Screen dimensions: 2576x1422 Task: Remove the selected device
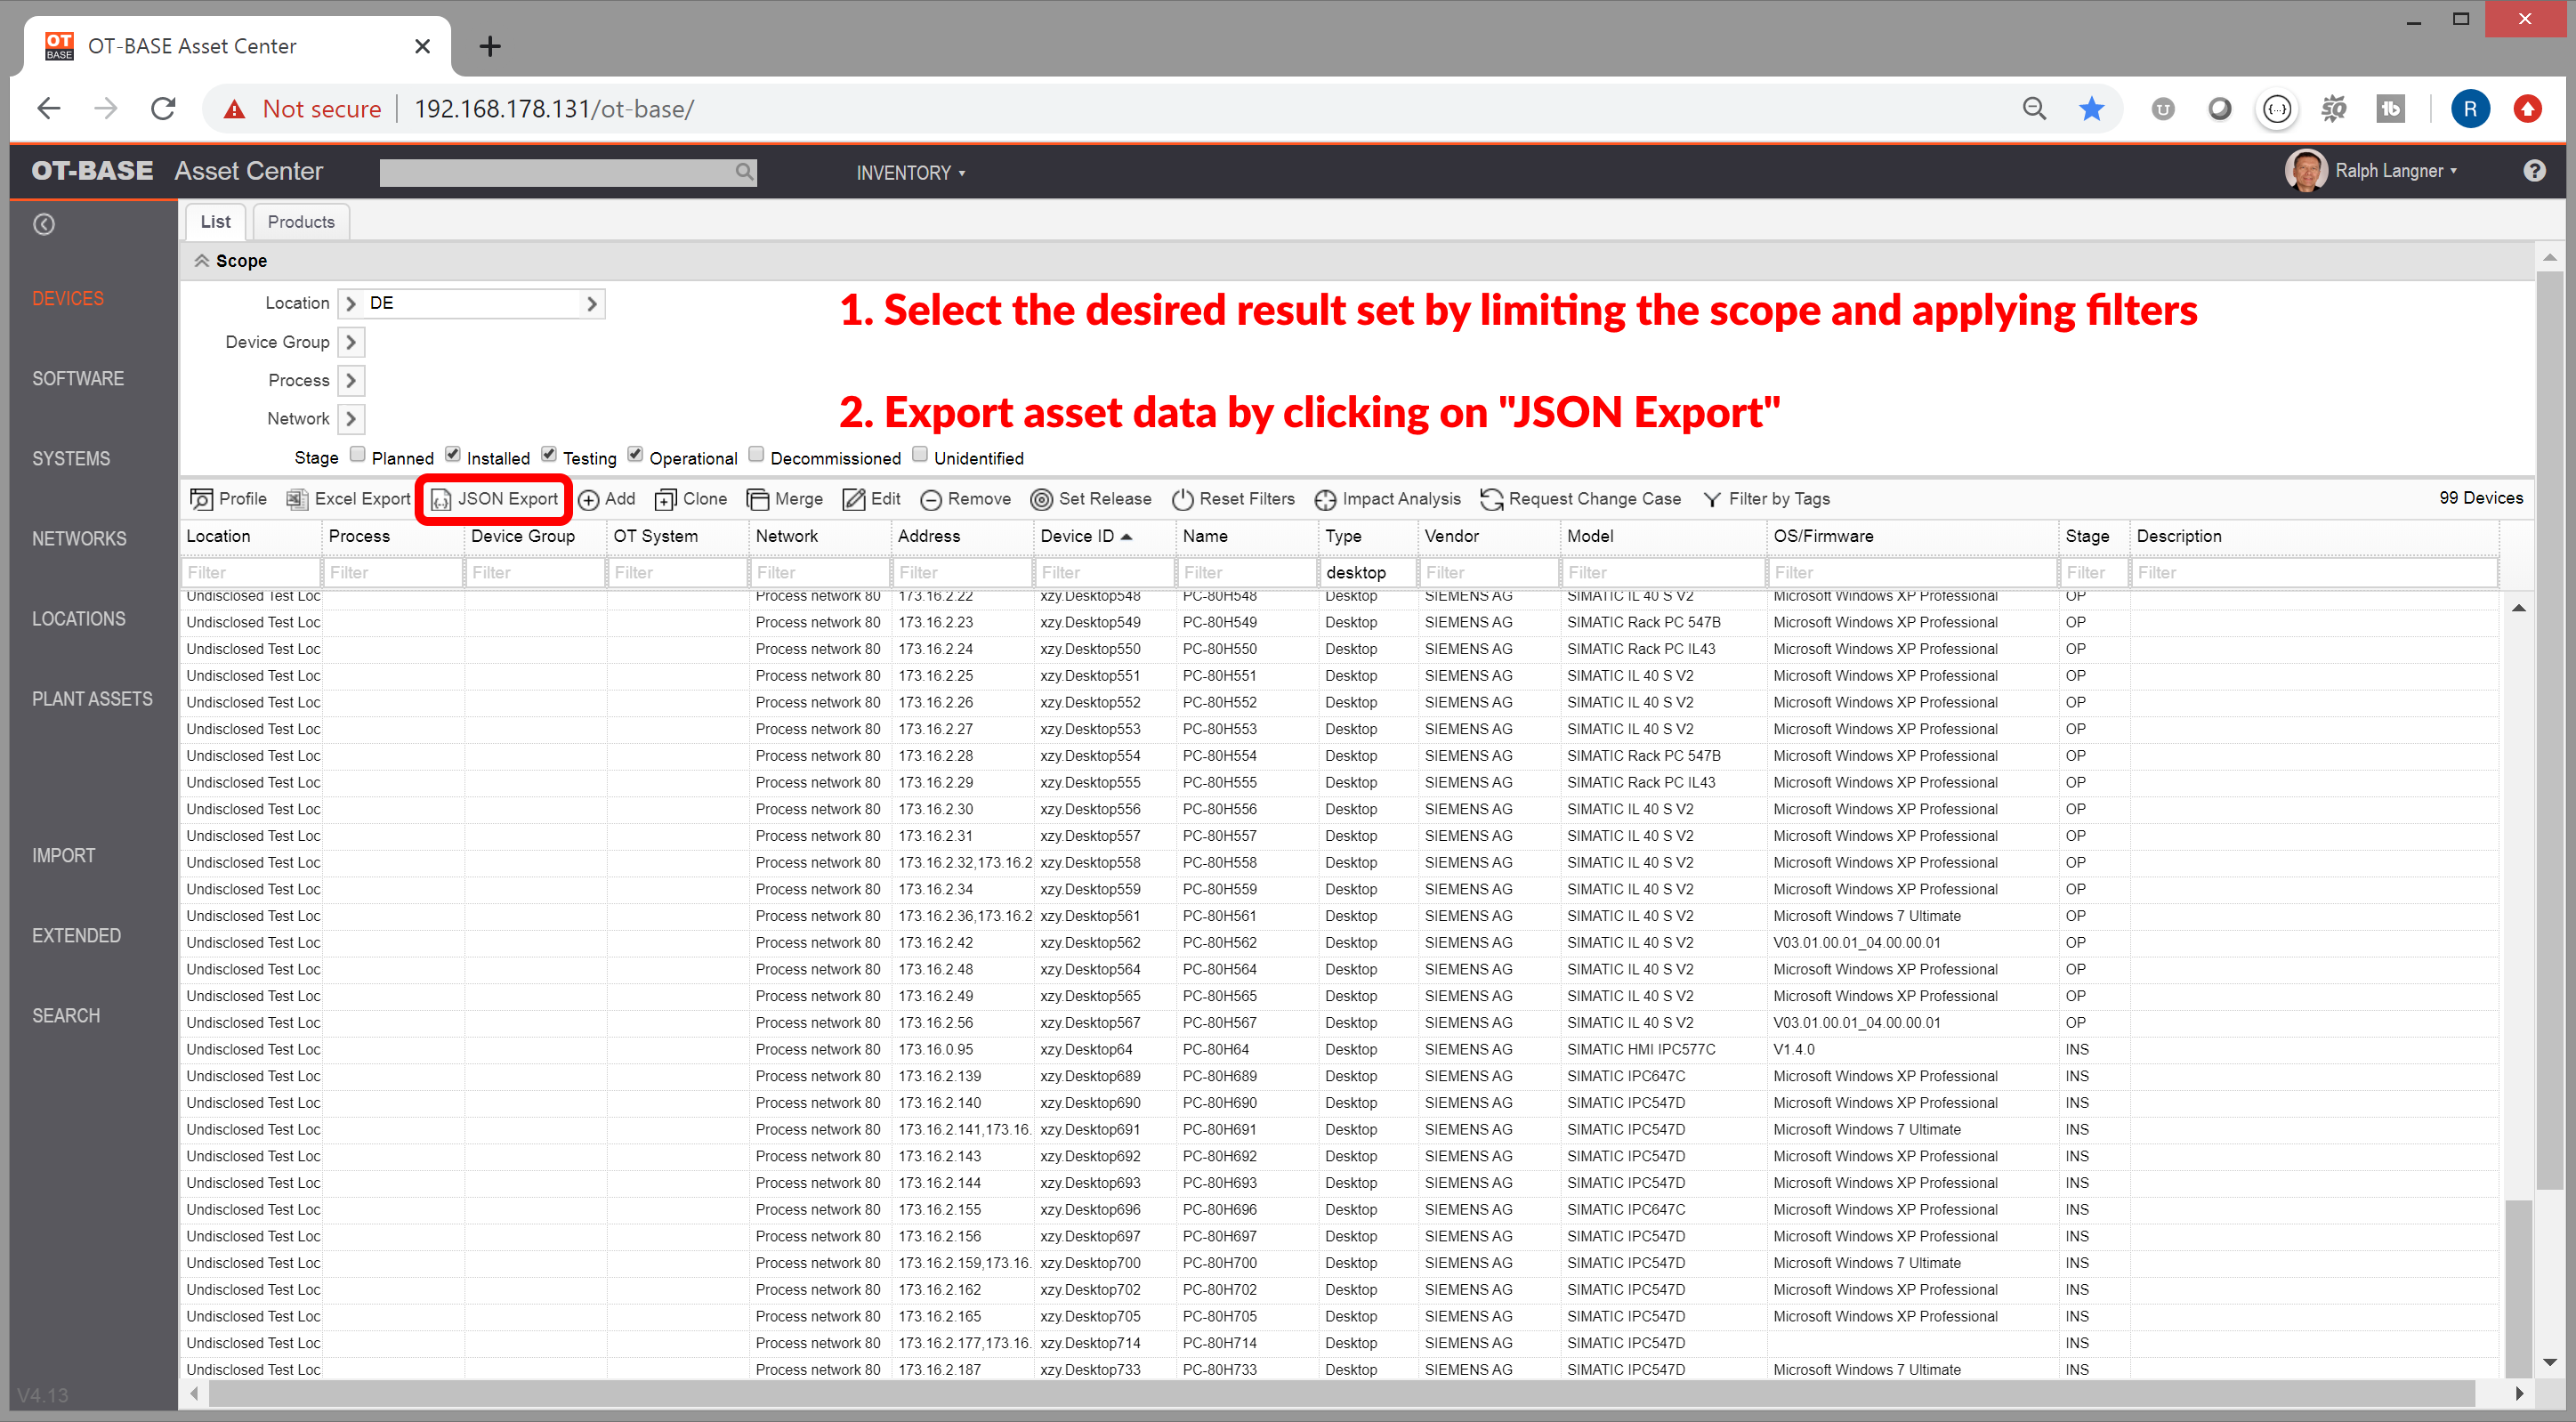966,498
